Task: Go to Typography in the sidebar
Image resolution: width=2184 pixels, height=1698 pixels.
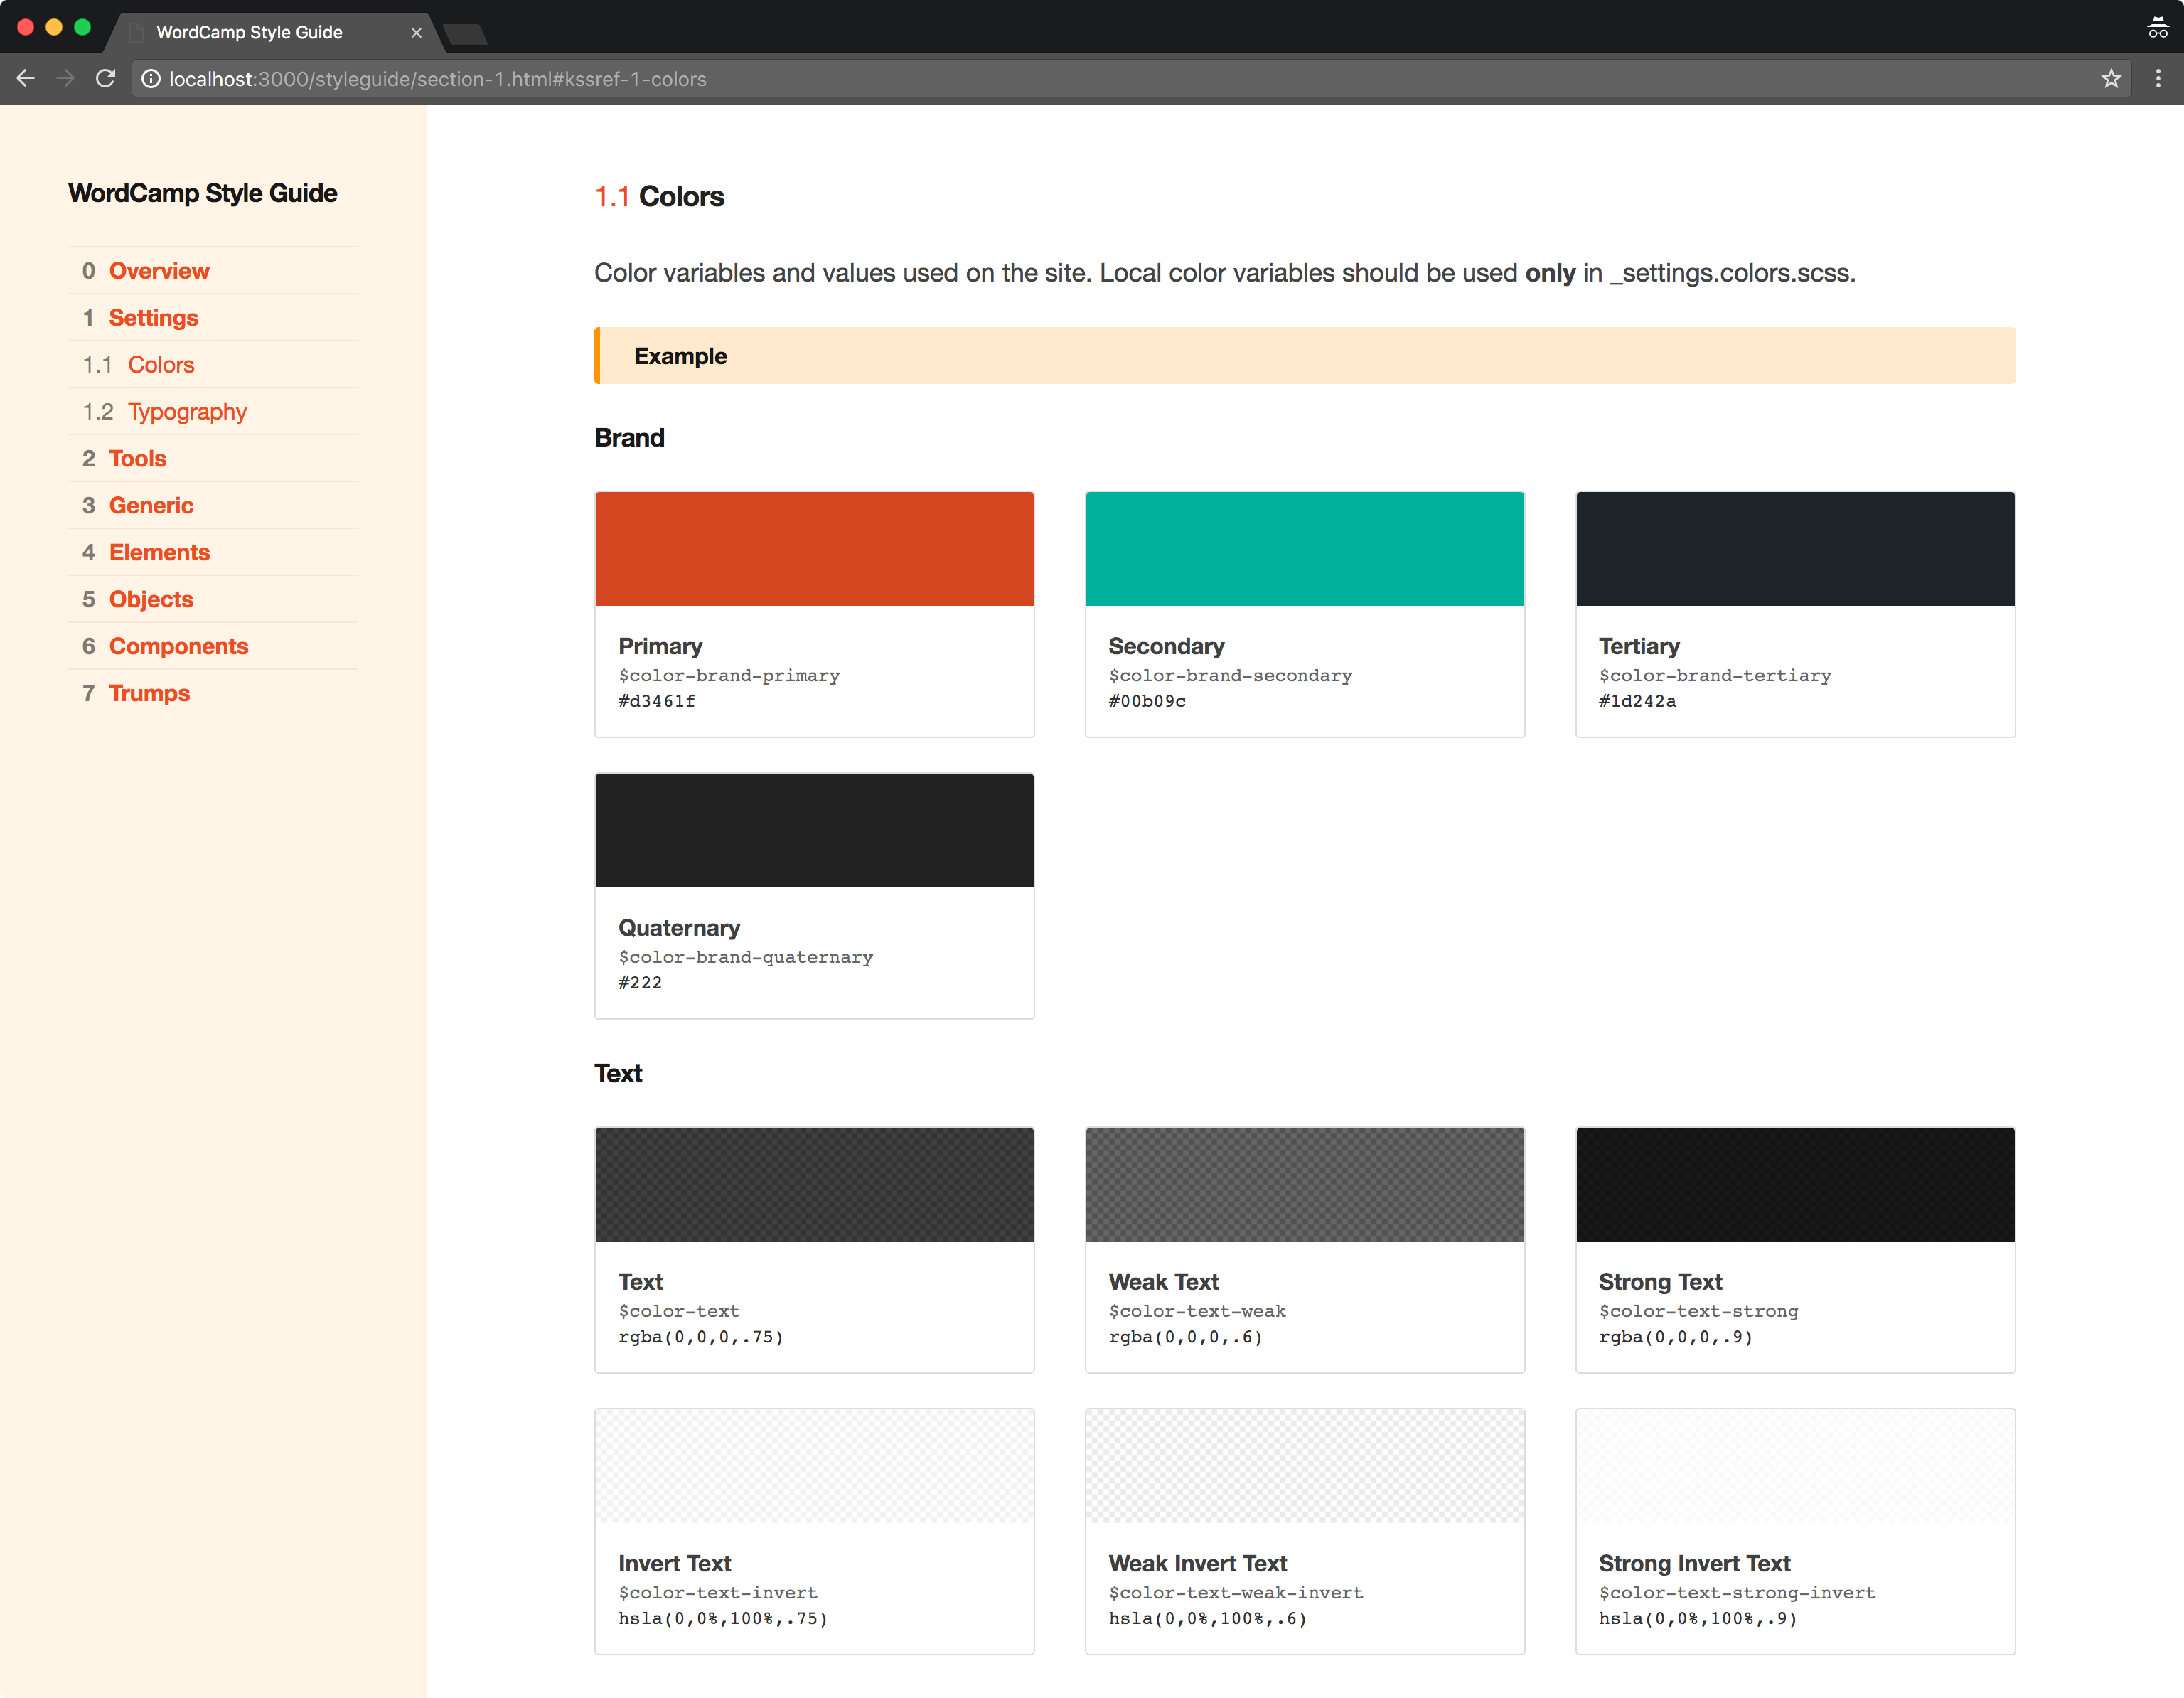Action: coord(187,412)
